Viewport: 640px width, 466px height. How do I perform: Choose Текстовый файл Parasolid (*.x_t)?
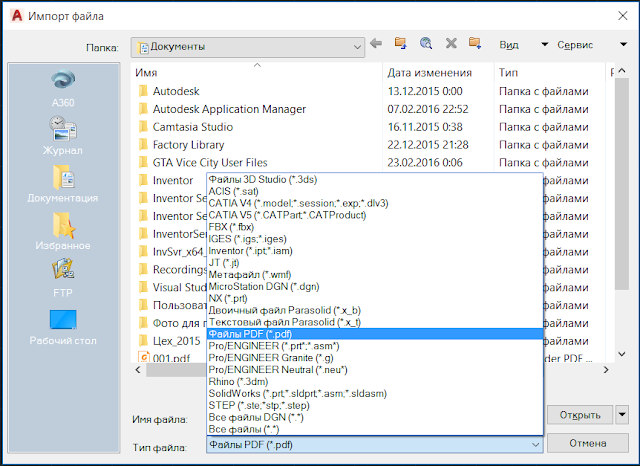[x=375, y=322]
